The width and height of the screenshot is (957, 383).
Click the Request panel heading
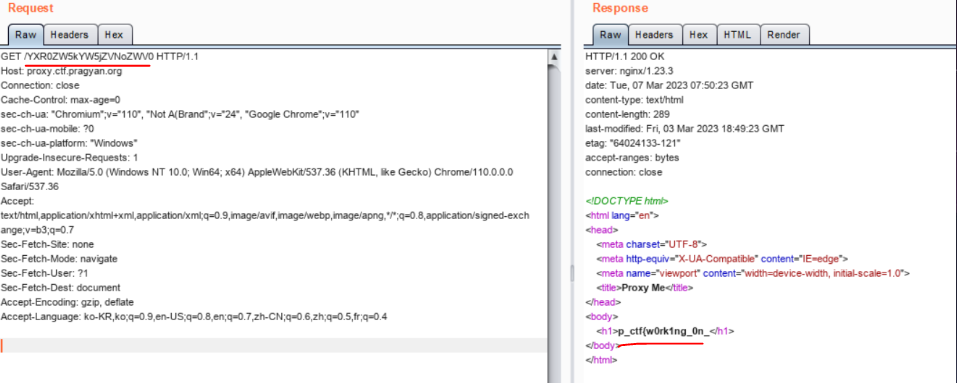pos(31,9)
